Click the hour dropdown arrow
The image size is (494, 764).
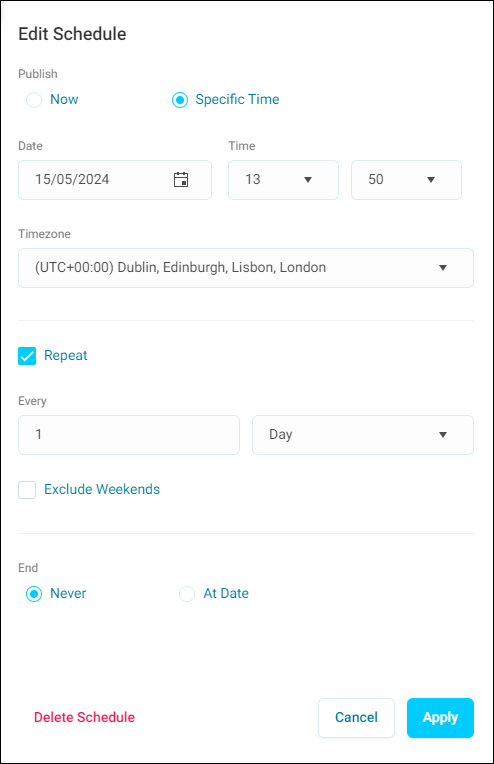(x=308, y=180)
